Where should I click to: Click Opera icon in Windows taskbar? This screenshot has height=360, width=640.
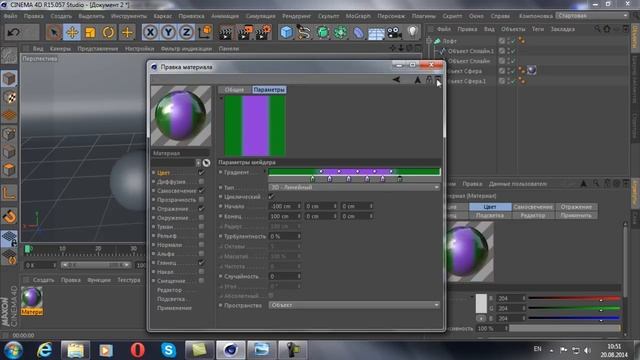[x=138, y=350]
